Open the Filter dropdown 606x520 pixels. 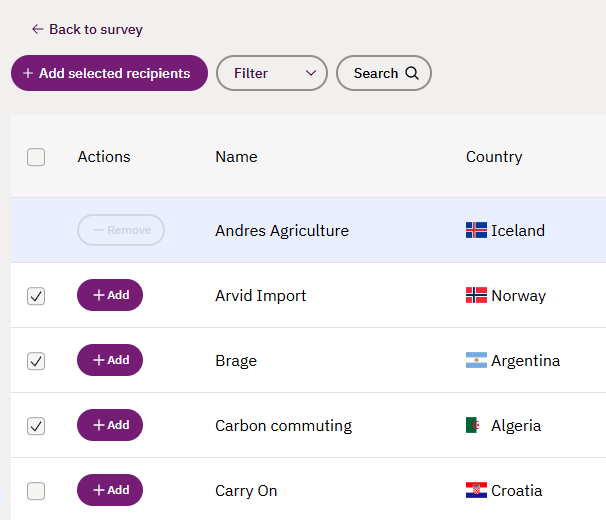(272, 73)
